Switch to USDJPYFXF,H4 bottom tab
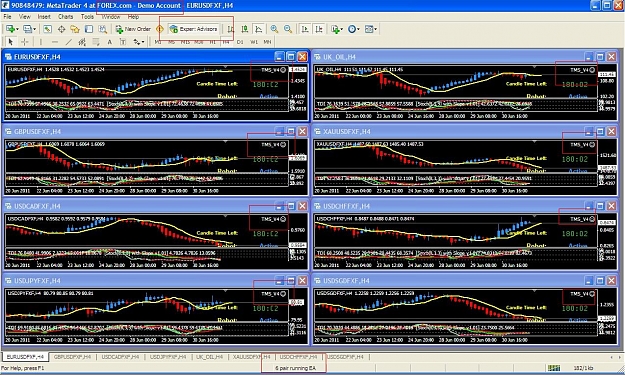625x375 pixels. pyautogui.click(x=168, y=357)
